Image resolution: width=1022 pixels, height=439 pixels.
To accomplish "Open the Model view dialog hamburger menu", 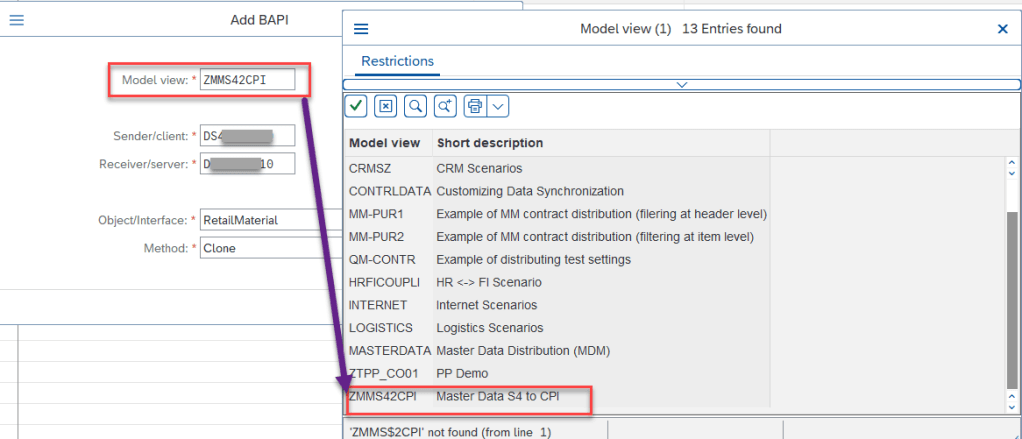I will coord(361,29).
